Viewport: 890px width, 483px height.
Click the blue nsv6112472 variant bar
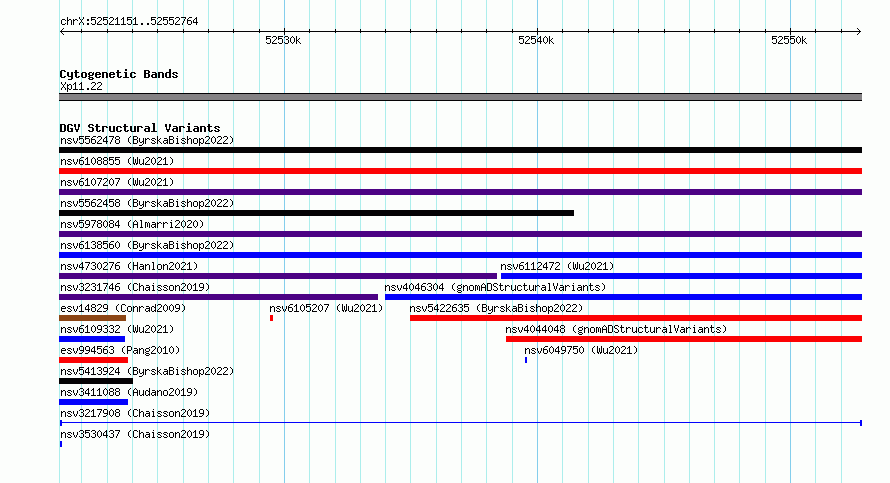(681, 276)
